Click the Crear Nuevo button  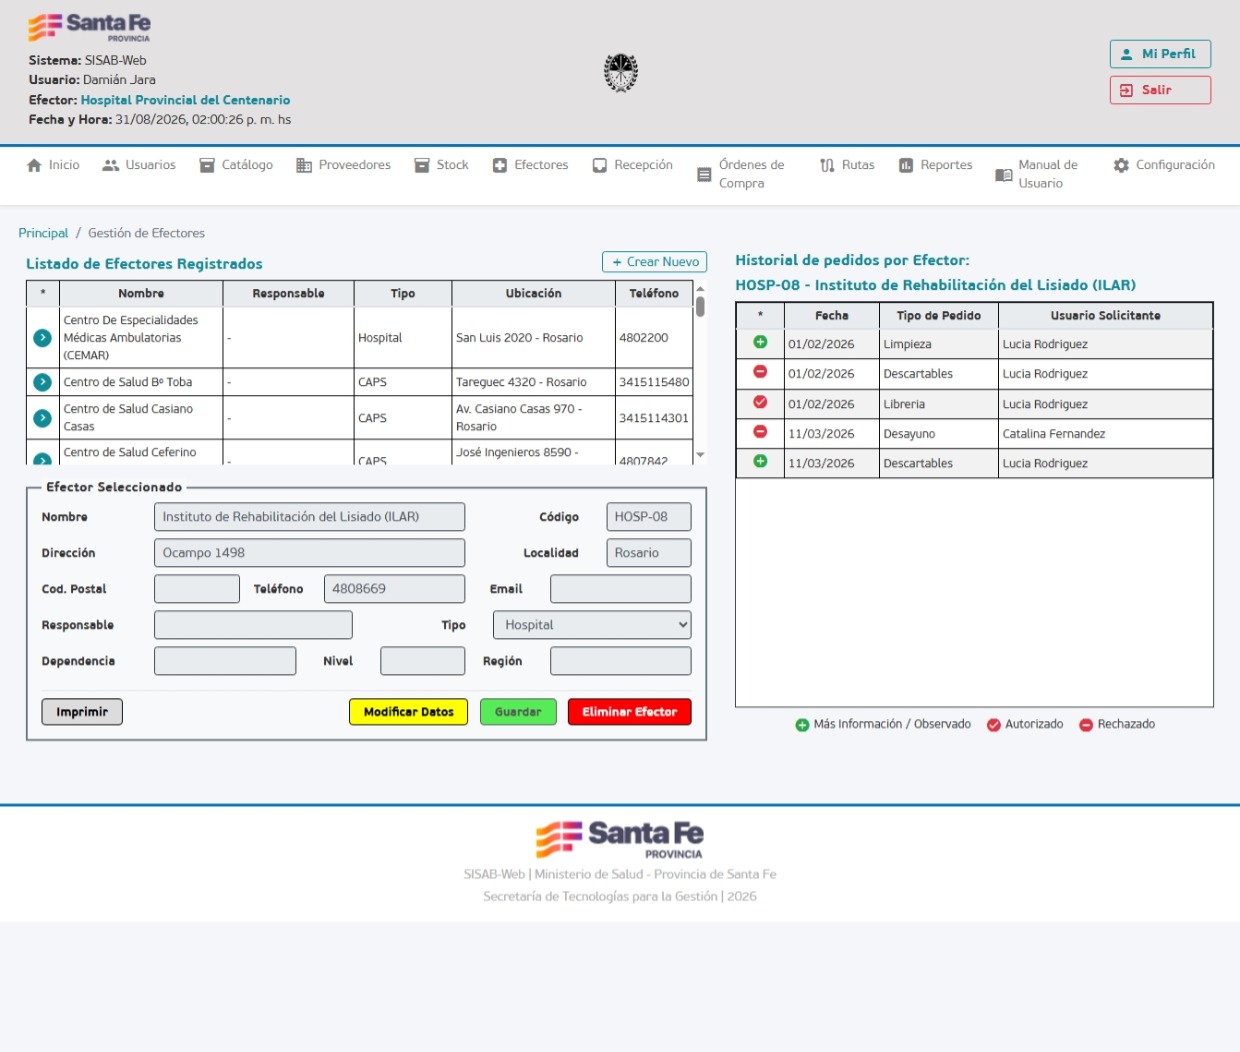(x=654, y=262)
